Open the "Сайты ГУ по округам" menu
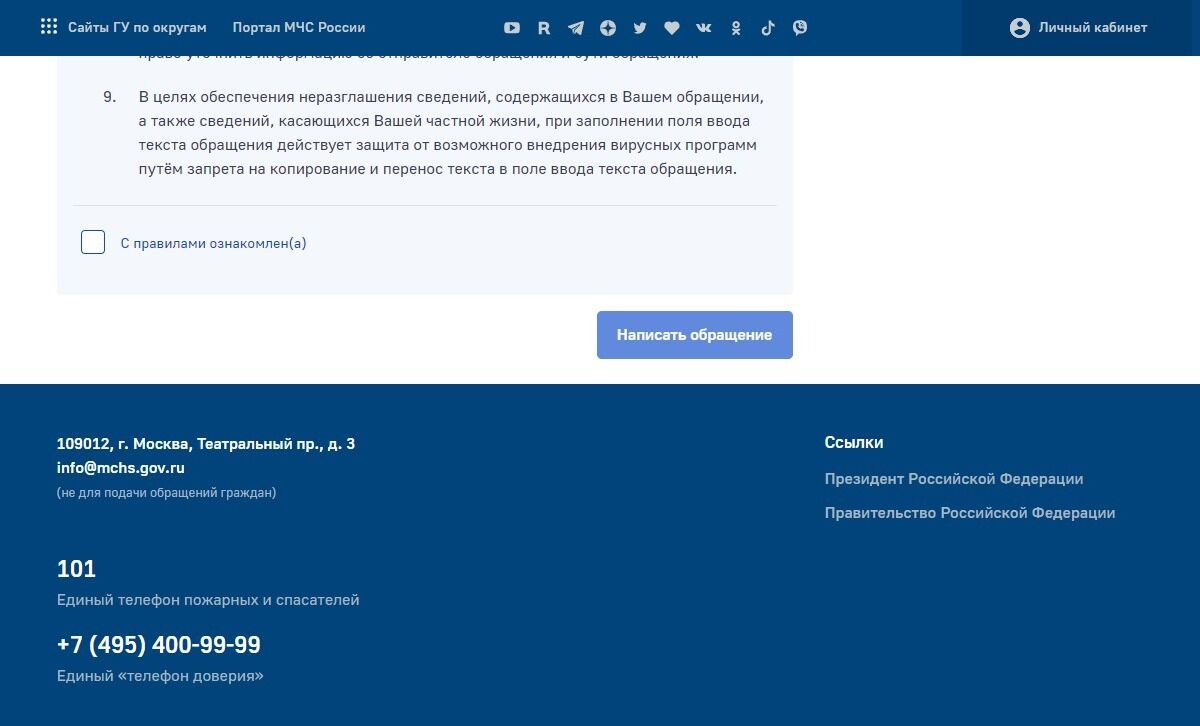1200x726 pixels. 137,28
